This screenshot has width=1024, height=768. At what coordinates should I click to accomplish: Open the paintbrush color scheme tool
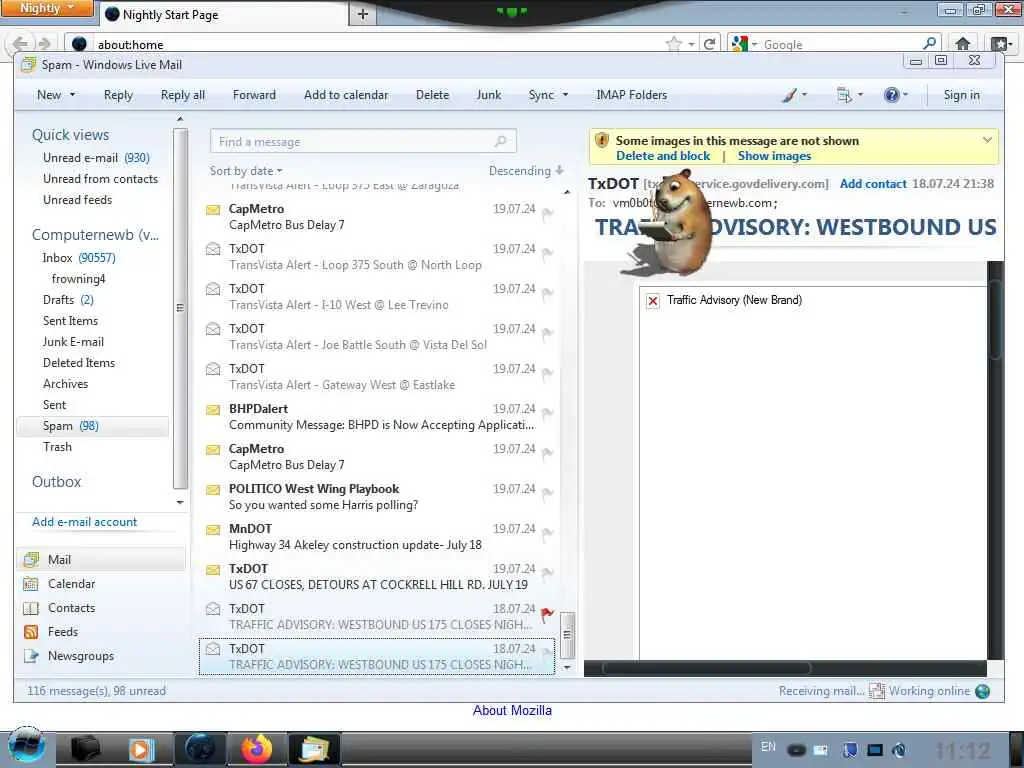(x=790, y=95)
